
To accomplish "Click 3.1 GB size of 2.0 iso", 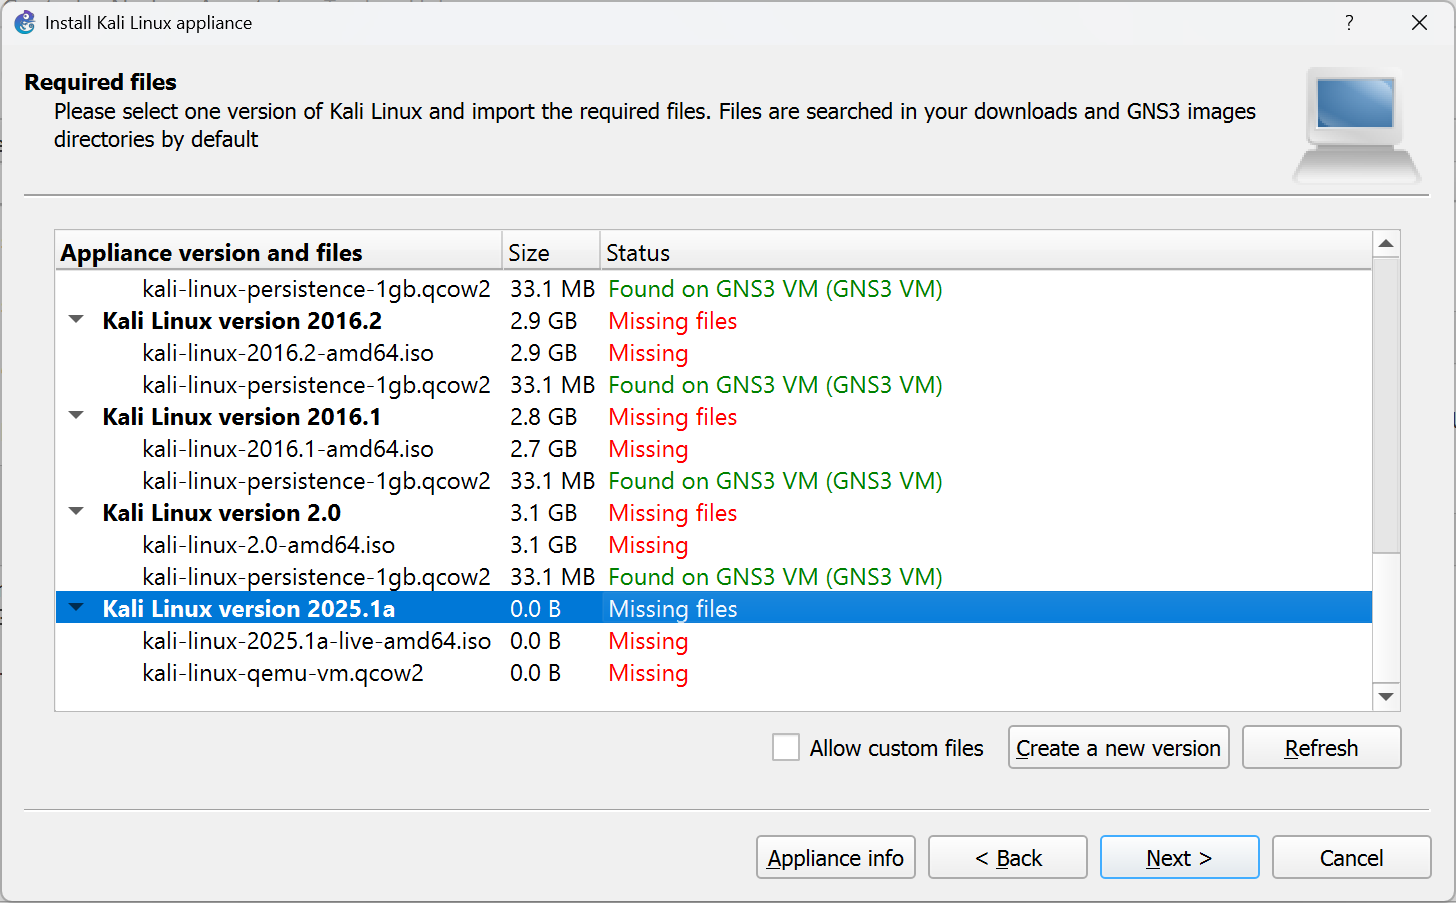I will click(543, 544).
